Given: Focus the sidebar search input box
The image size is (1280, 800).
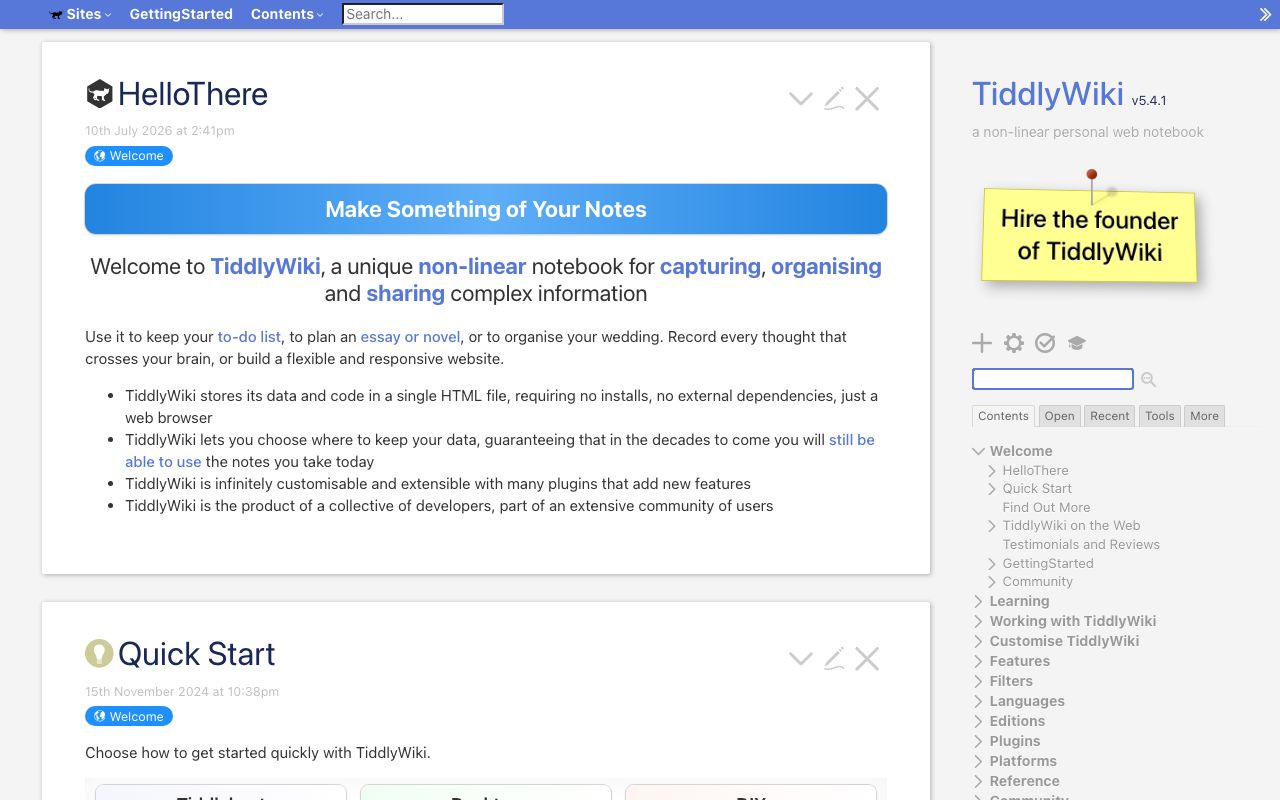Looking at the screenshot, I should click(x=1053, y=379).
